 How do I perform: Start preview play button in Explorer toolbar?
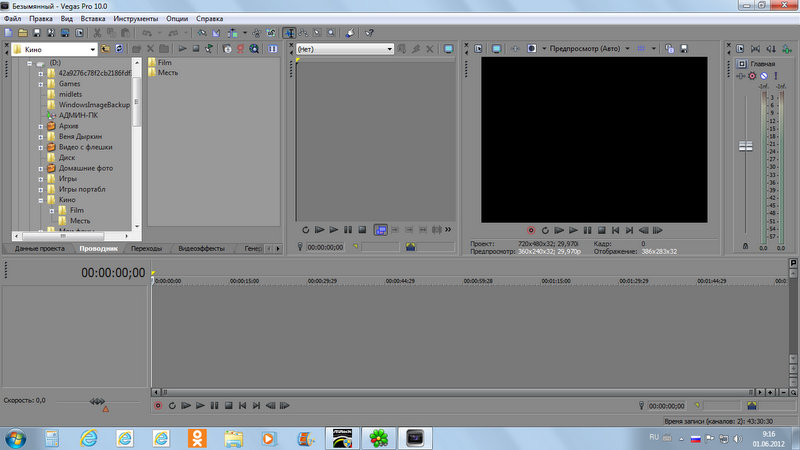(182, 48)
